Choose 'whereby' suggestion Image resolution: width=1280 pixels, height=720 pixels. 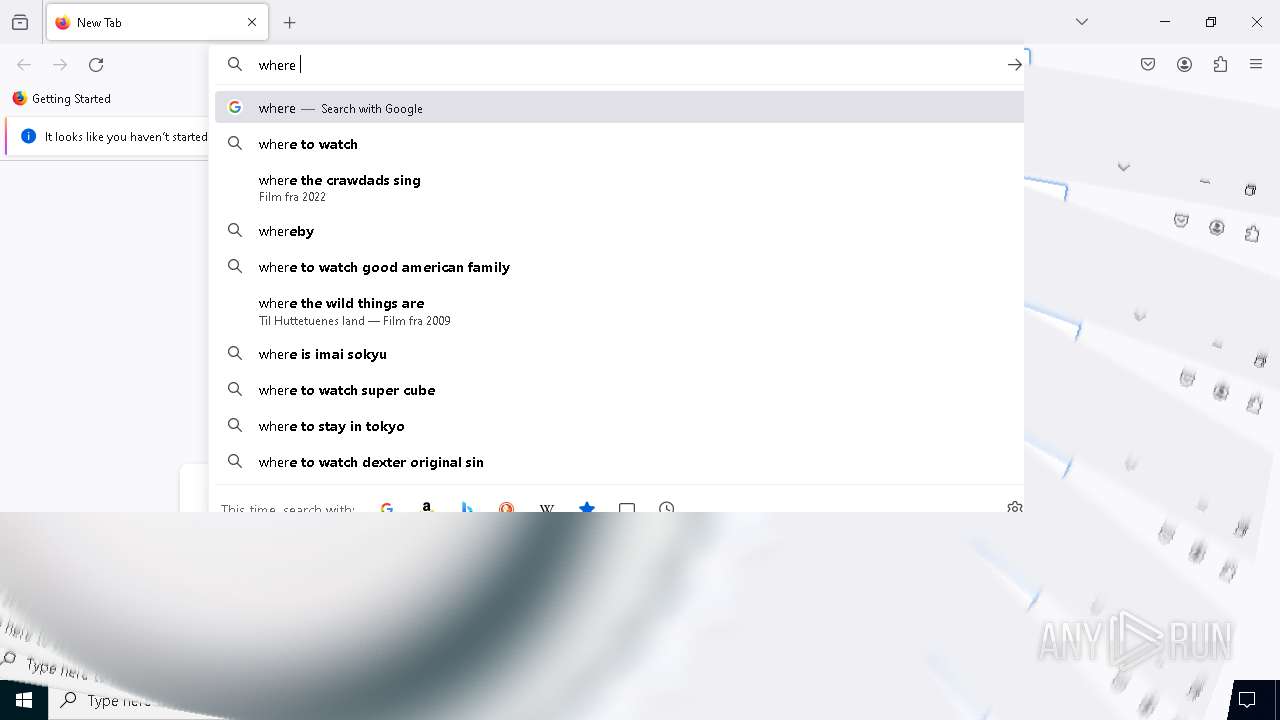619,231
